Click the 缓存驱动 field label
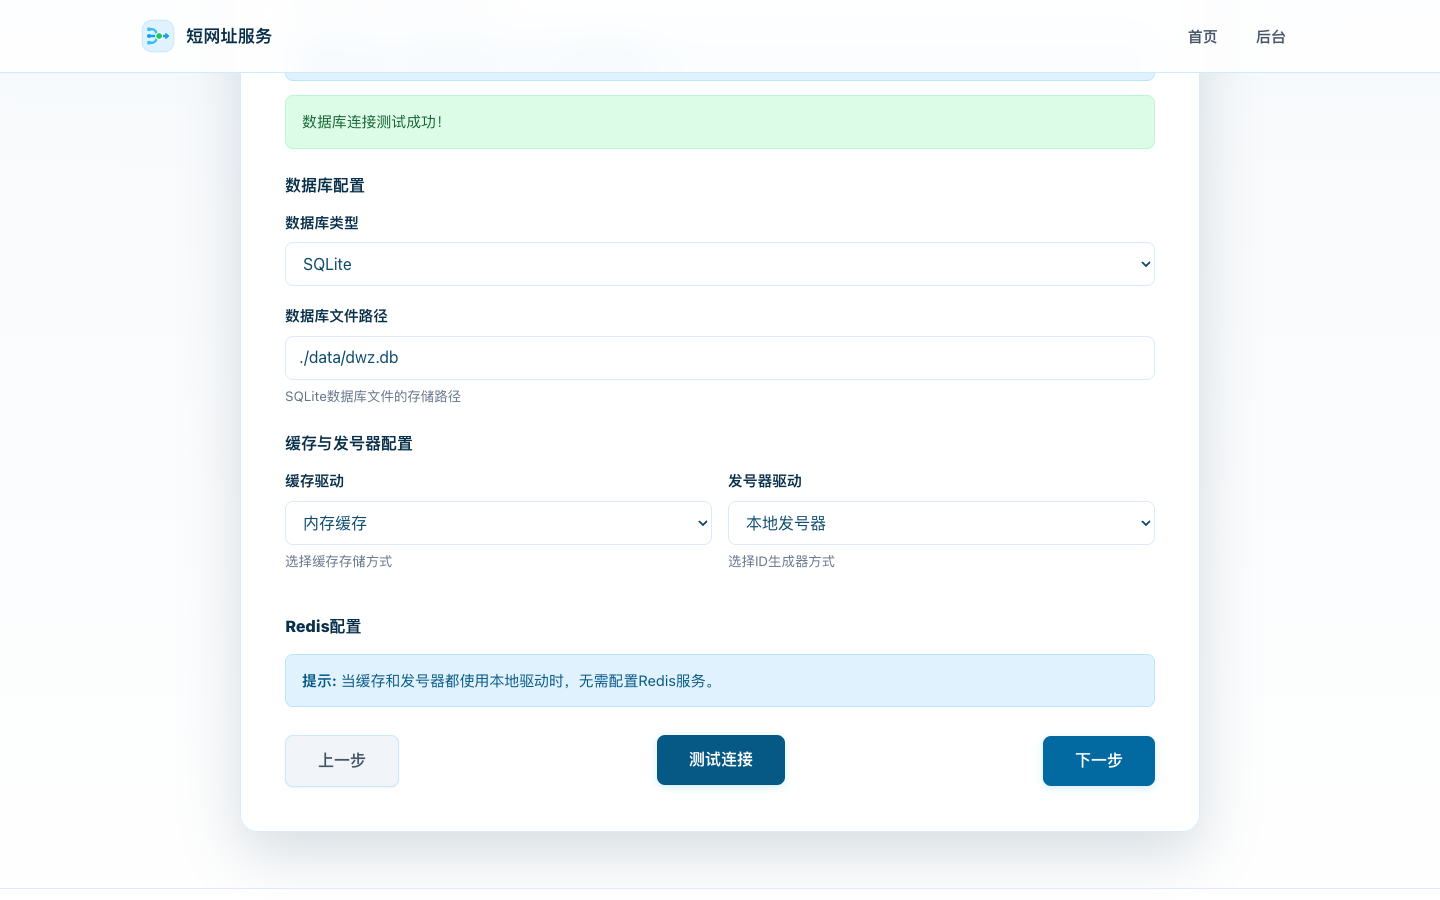The width and height of the screenshot is (1440, 900). (x=314, y=481)
